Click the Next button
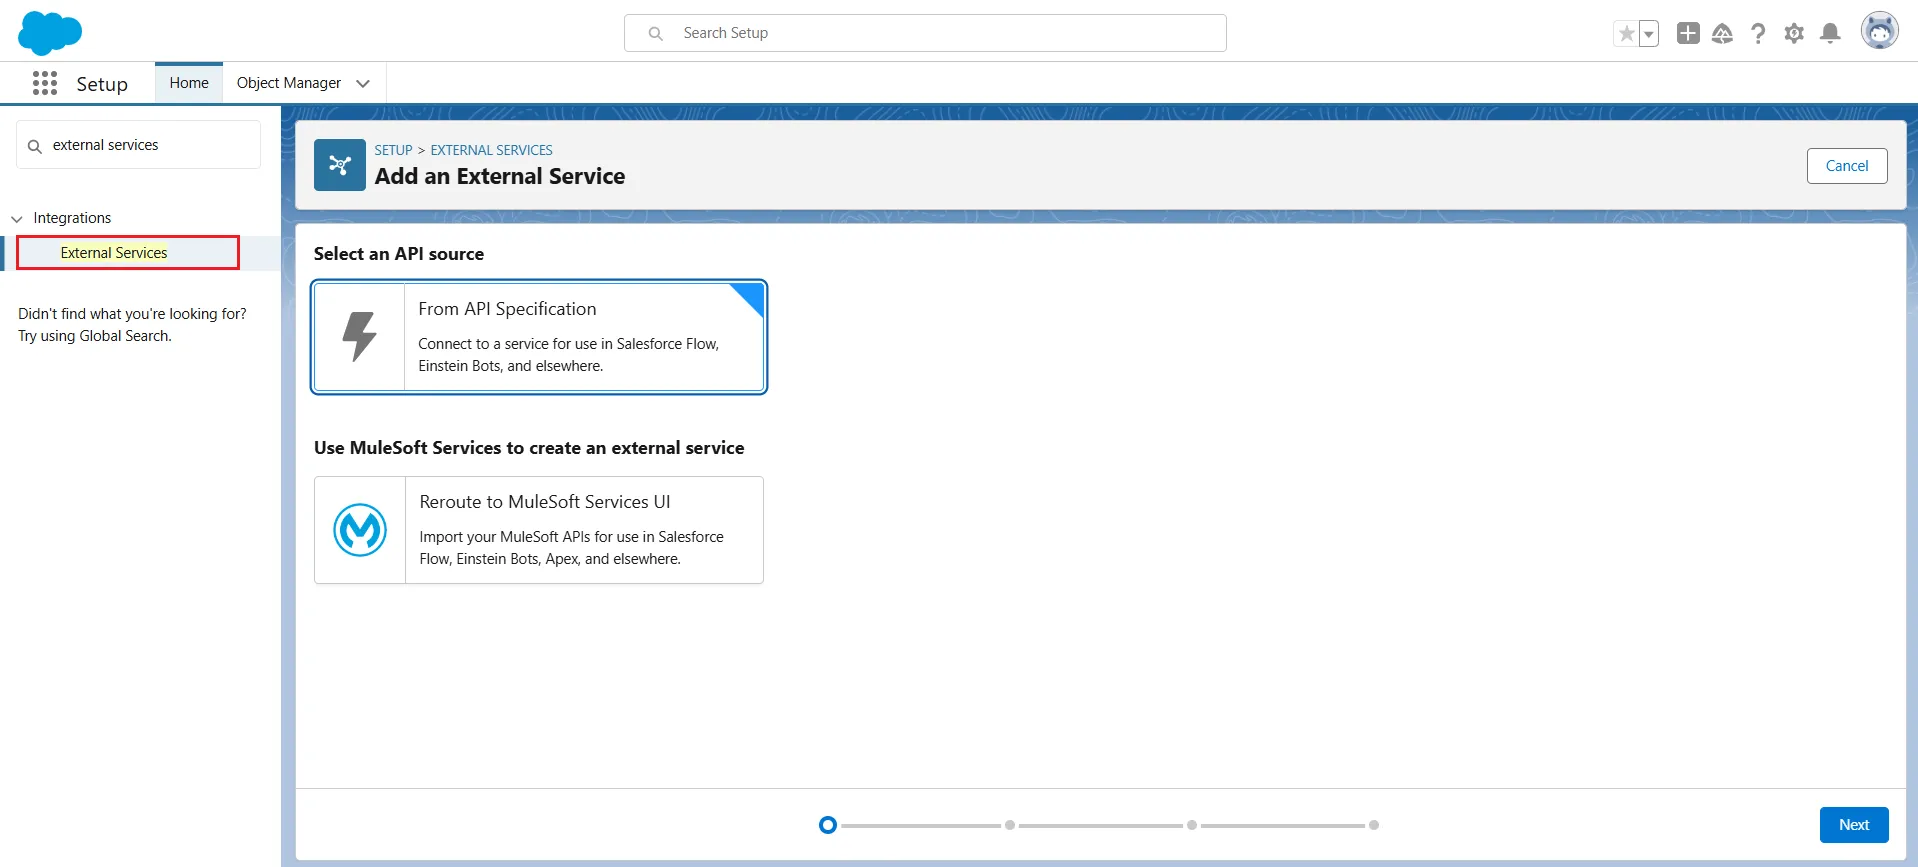Screen dimensions: 1918x867 point(1853,825)
